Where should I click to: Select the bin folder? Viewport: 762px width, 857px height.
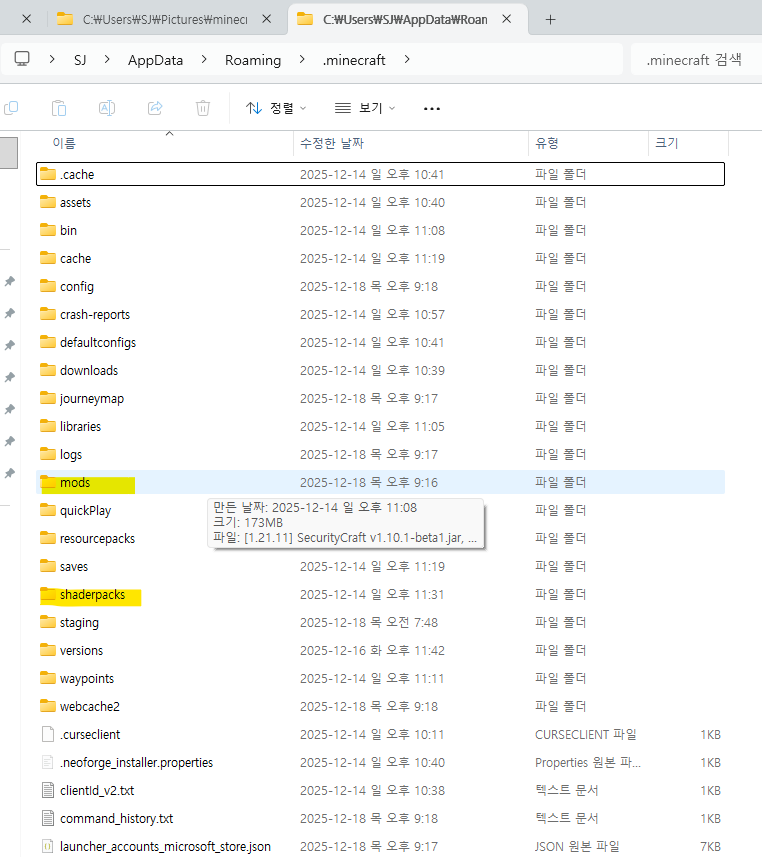(380, 230)
